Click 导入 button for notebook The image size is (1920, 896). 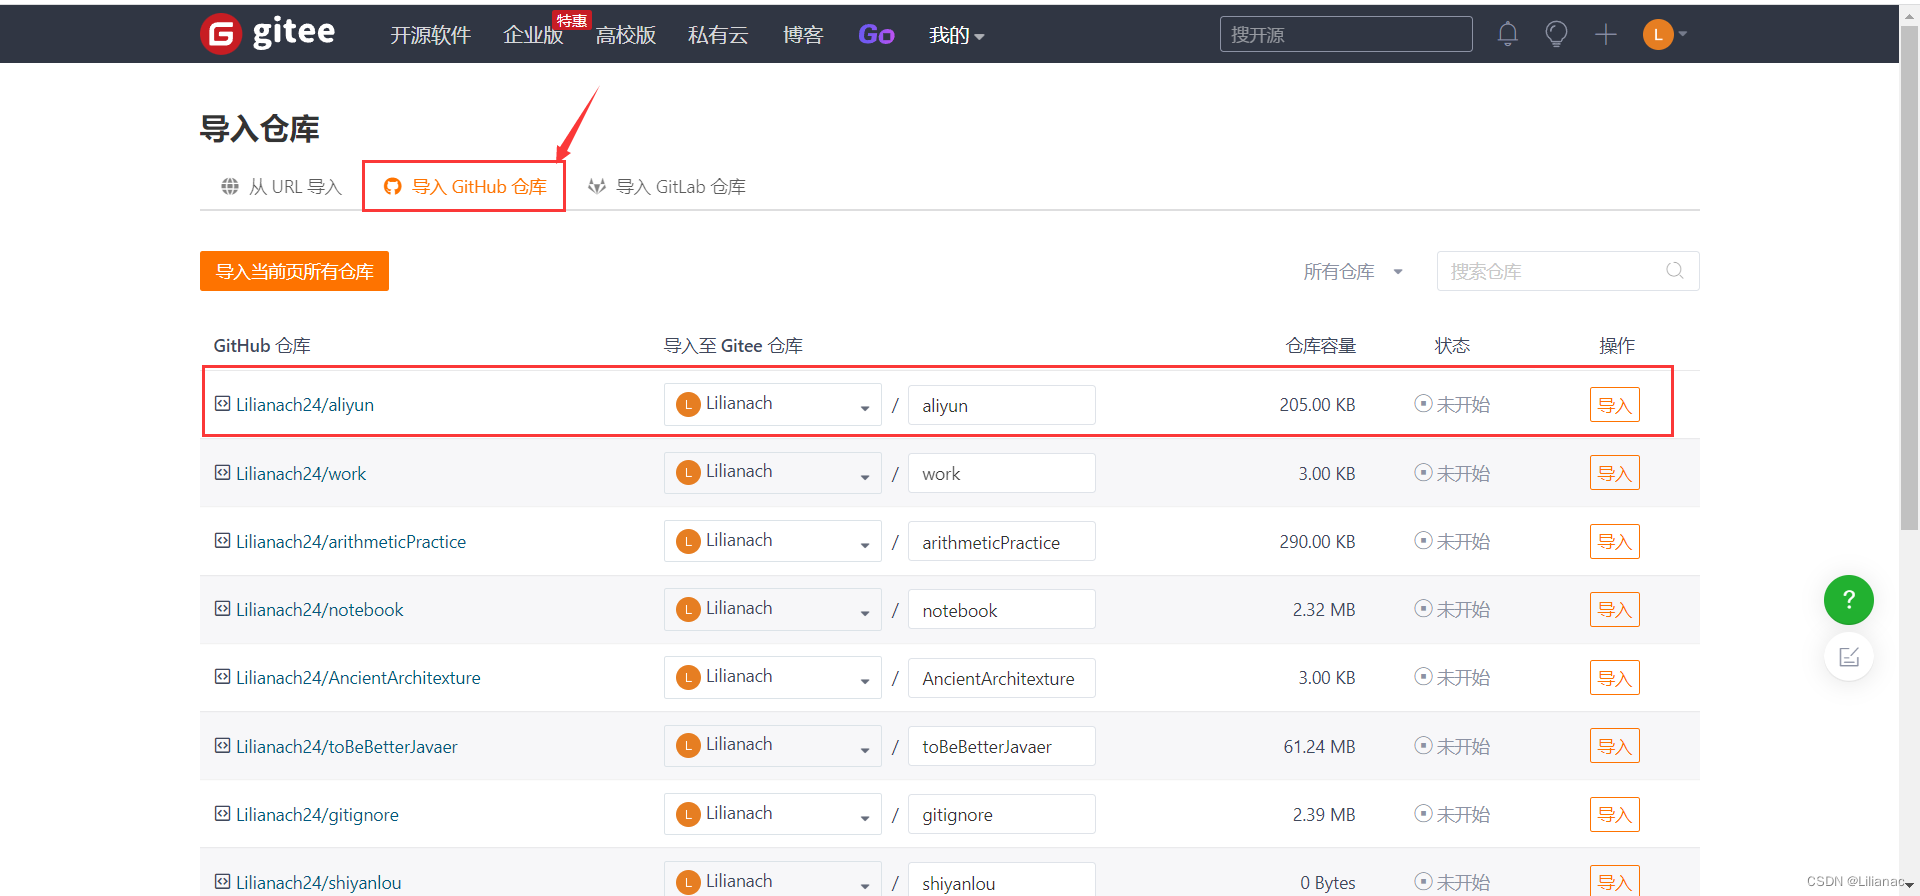tap(1614, 609)
